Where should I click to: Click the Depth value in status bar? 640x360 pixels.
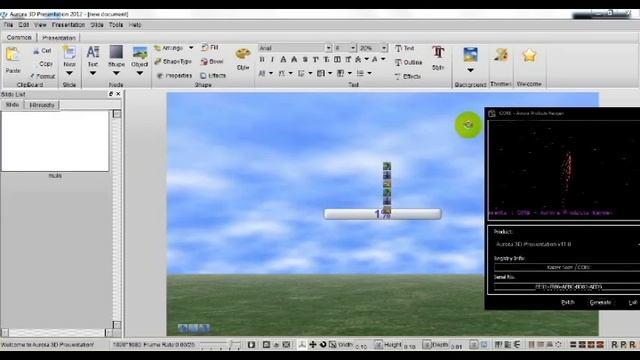click(x=456, y=347)
